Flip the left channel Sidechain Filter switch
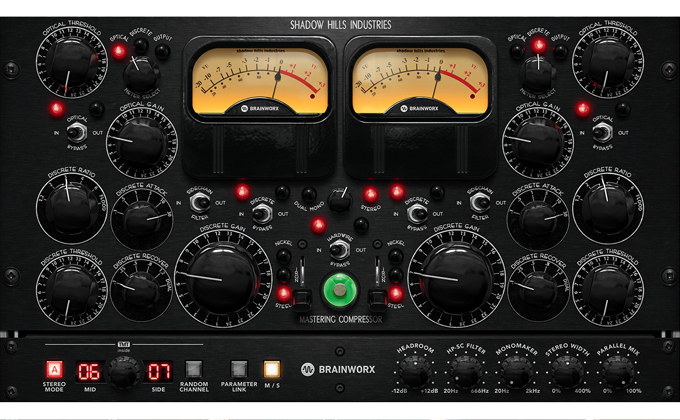The image size is (680, 420). pos(200,202)
